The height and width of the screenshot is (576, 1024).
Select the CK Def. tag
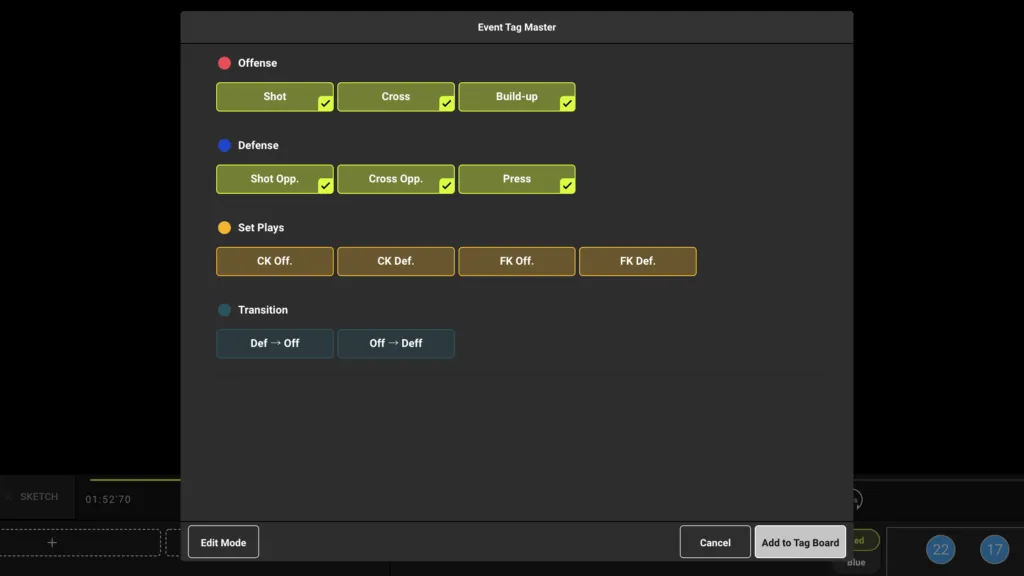[x=396, y=261]
